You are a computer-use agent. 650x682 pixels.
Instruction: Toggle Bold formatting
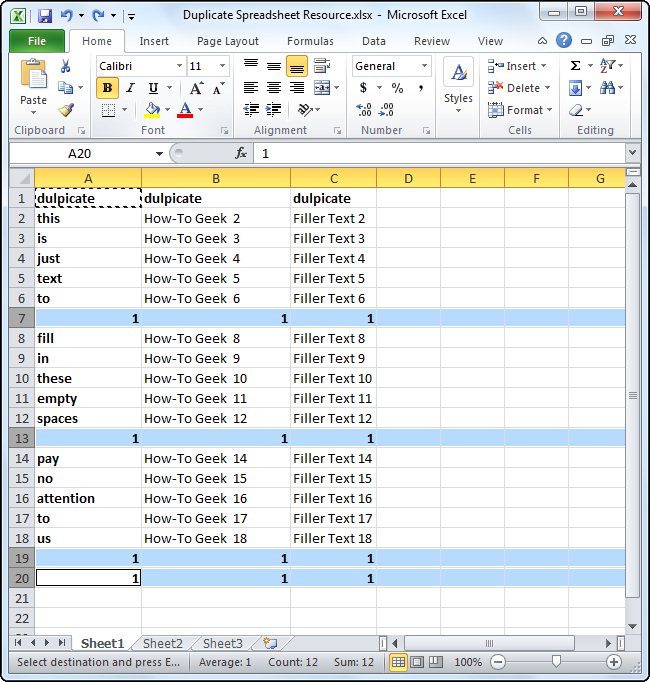tap(107, 88)
